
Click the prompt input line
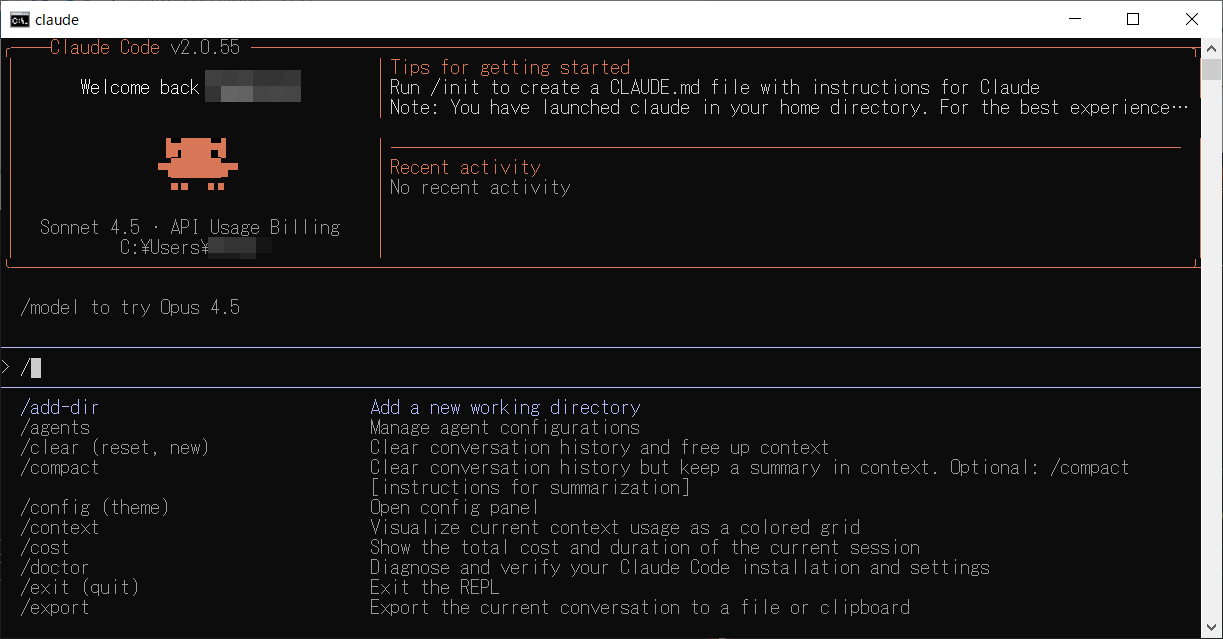600,368
